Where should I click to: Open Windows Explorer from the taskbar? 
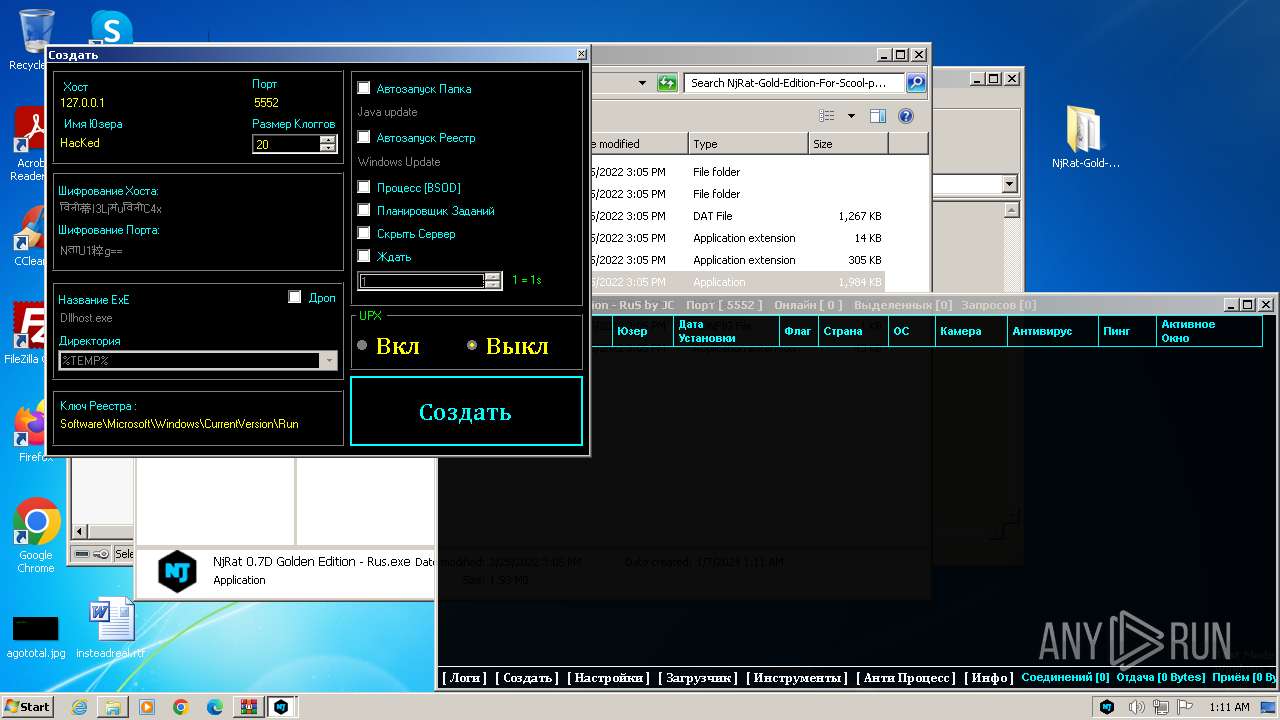click(x=113, y=707)
